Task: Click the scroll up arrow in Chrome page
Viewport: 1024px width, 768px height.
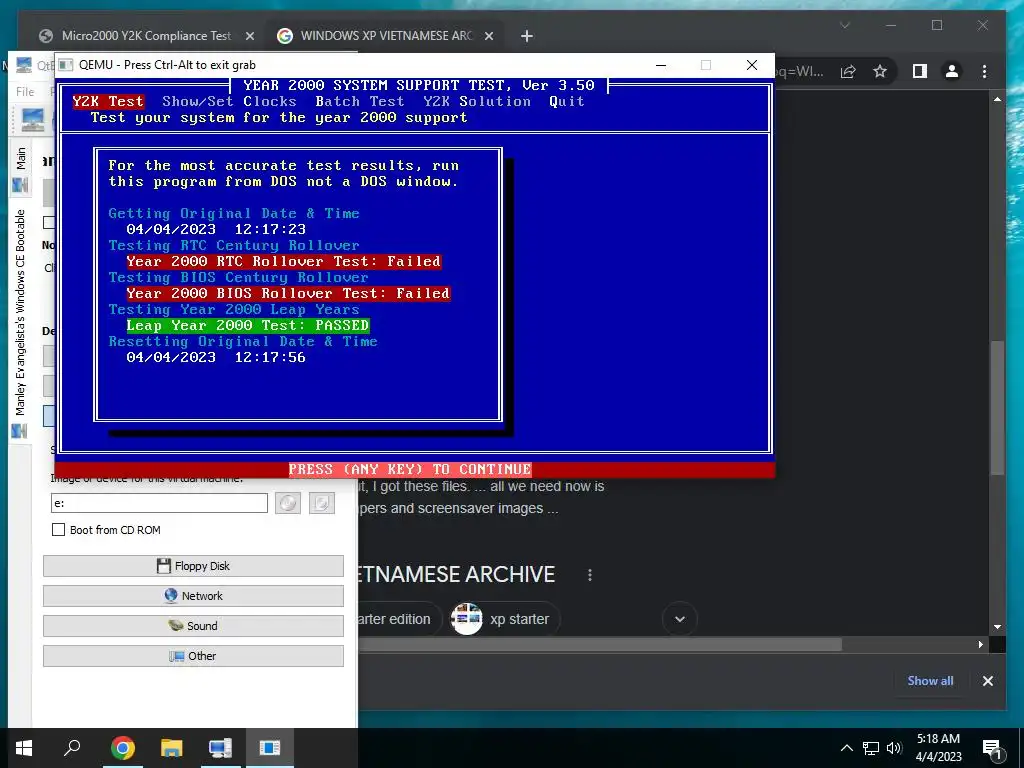Action: click(997, 99)
